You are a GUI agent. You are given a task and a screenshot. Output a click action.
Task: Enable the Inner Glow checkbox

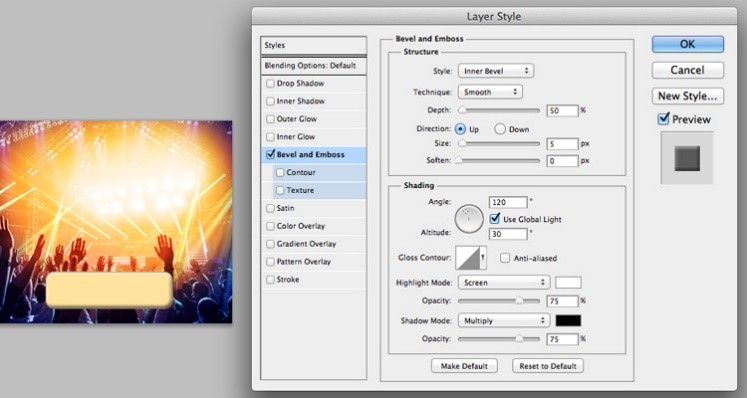(x=270, y=137)
